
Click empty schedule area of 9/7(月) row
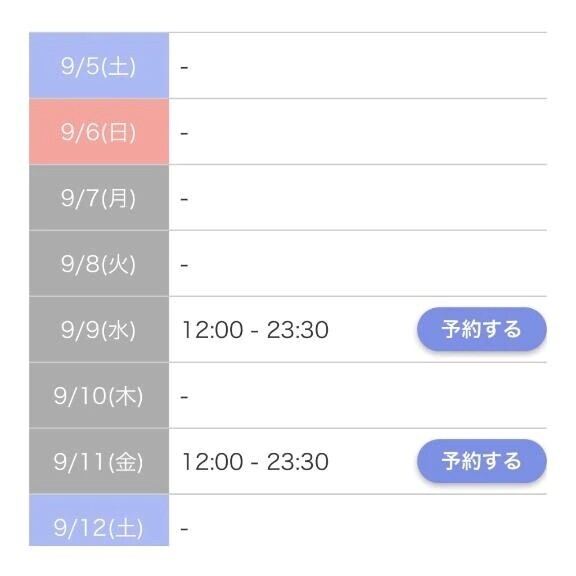[x=358, y=198]
